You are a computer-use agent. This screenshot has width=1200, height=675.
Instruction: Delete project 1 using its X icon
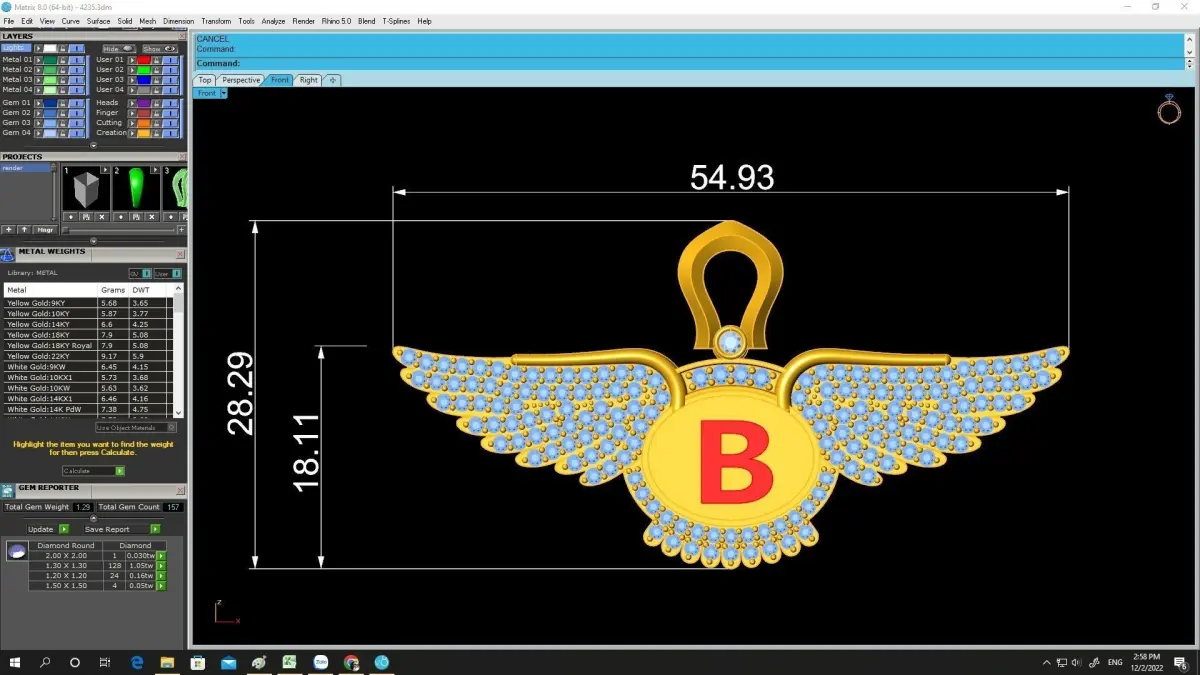(x=102, y=217)
